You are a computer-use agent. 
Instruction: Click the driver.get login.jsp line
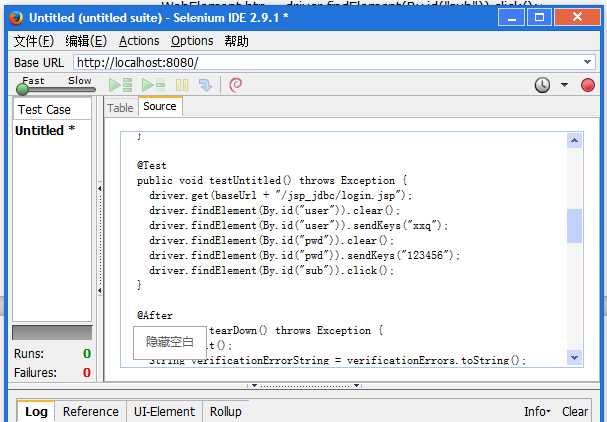pyautogui.click(x=280, y=196)
